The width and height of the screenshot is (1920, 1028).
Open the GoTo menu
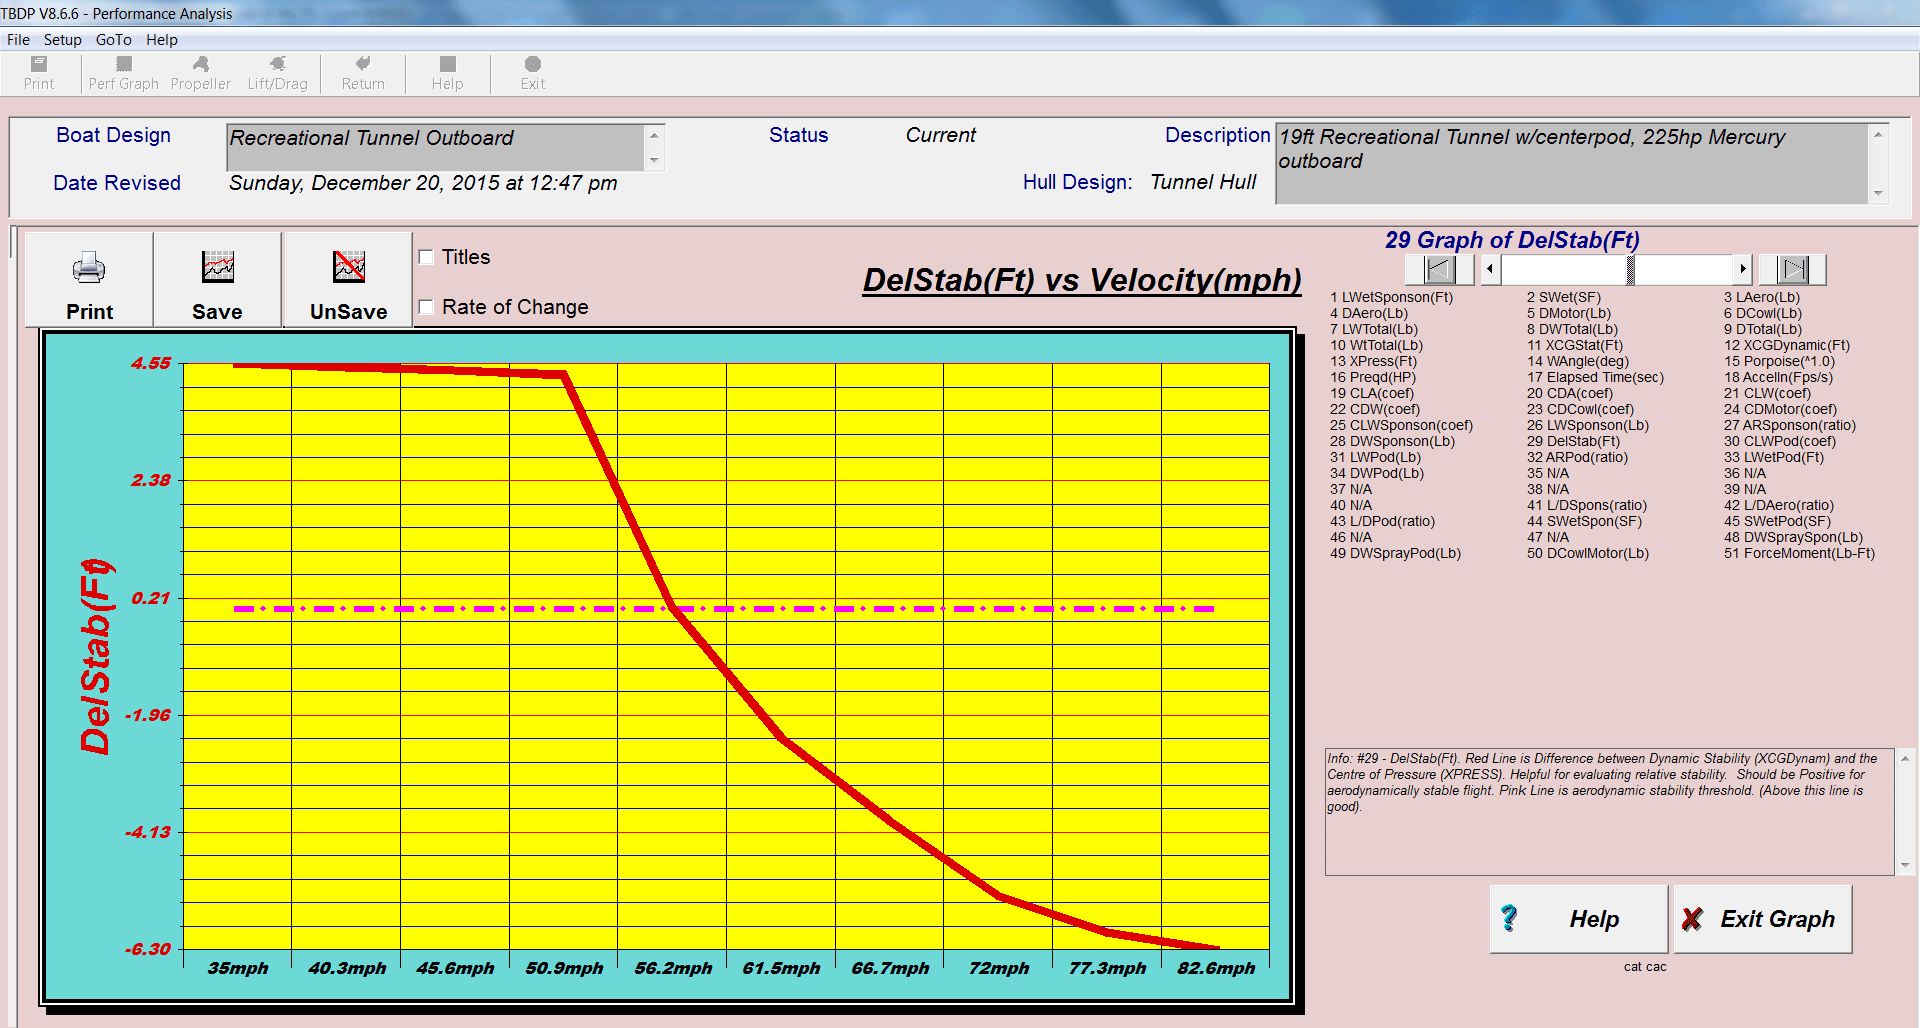113,40
